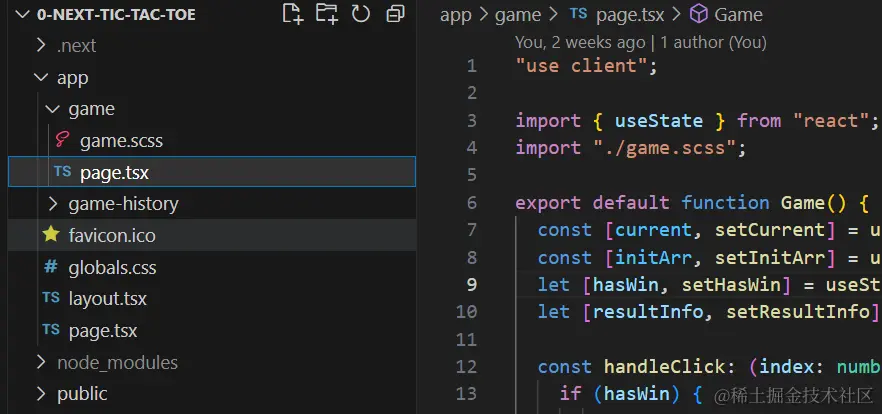
Task: Click 'setHasWin' on line 9
Action: point(731,285)
